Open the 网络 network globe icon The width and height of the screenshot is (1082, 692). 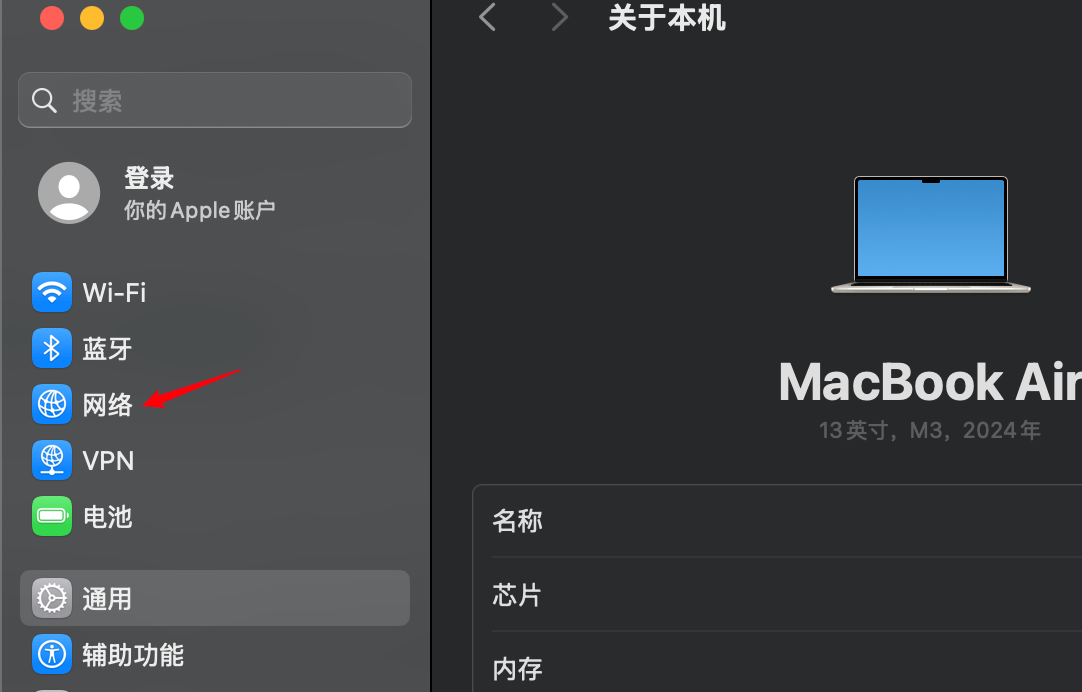point(52,404)
